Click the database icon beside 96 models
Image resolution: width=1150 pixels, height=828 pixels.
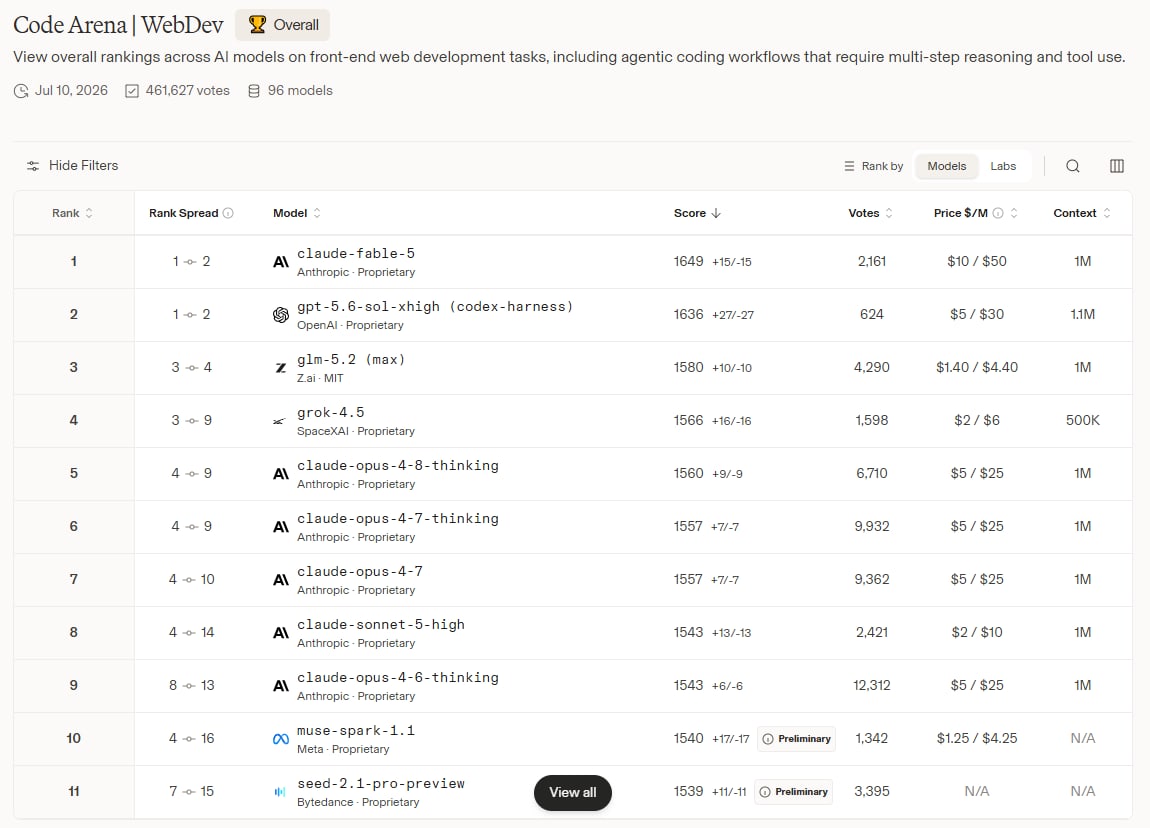click(x=254, y=91)
